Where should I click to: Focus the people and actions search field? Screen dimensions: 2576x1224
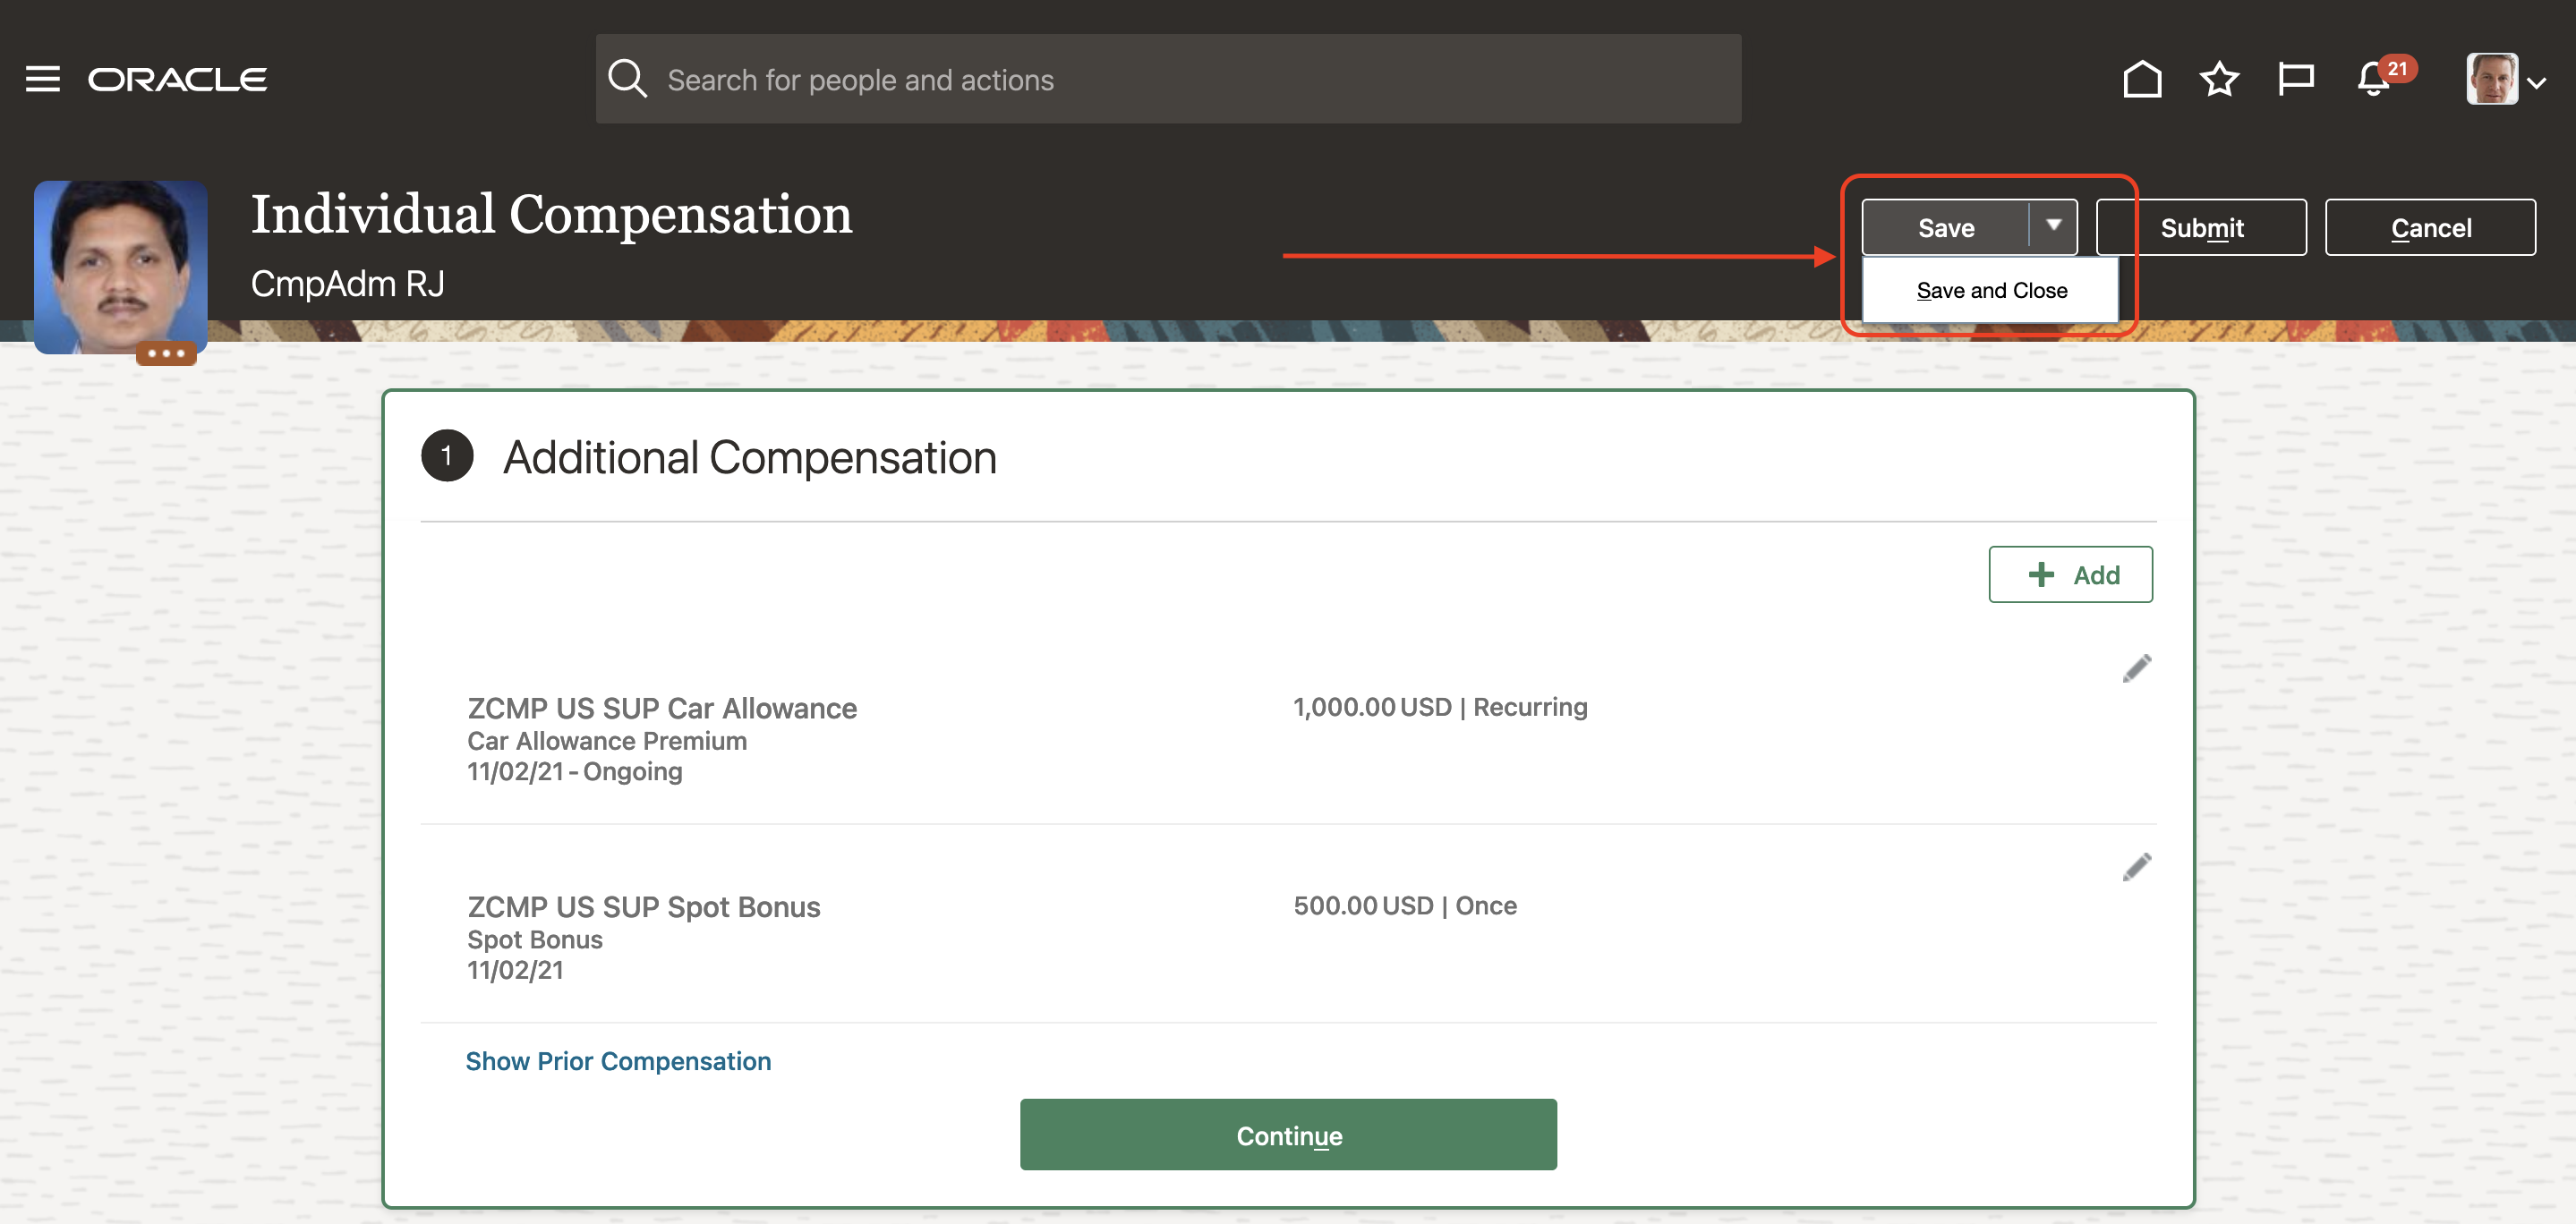pos(1190,80)
